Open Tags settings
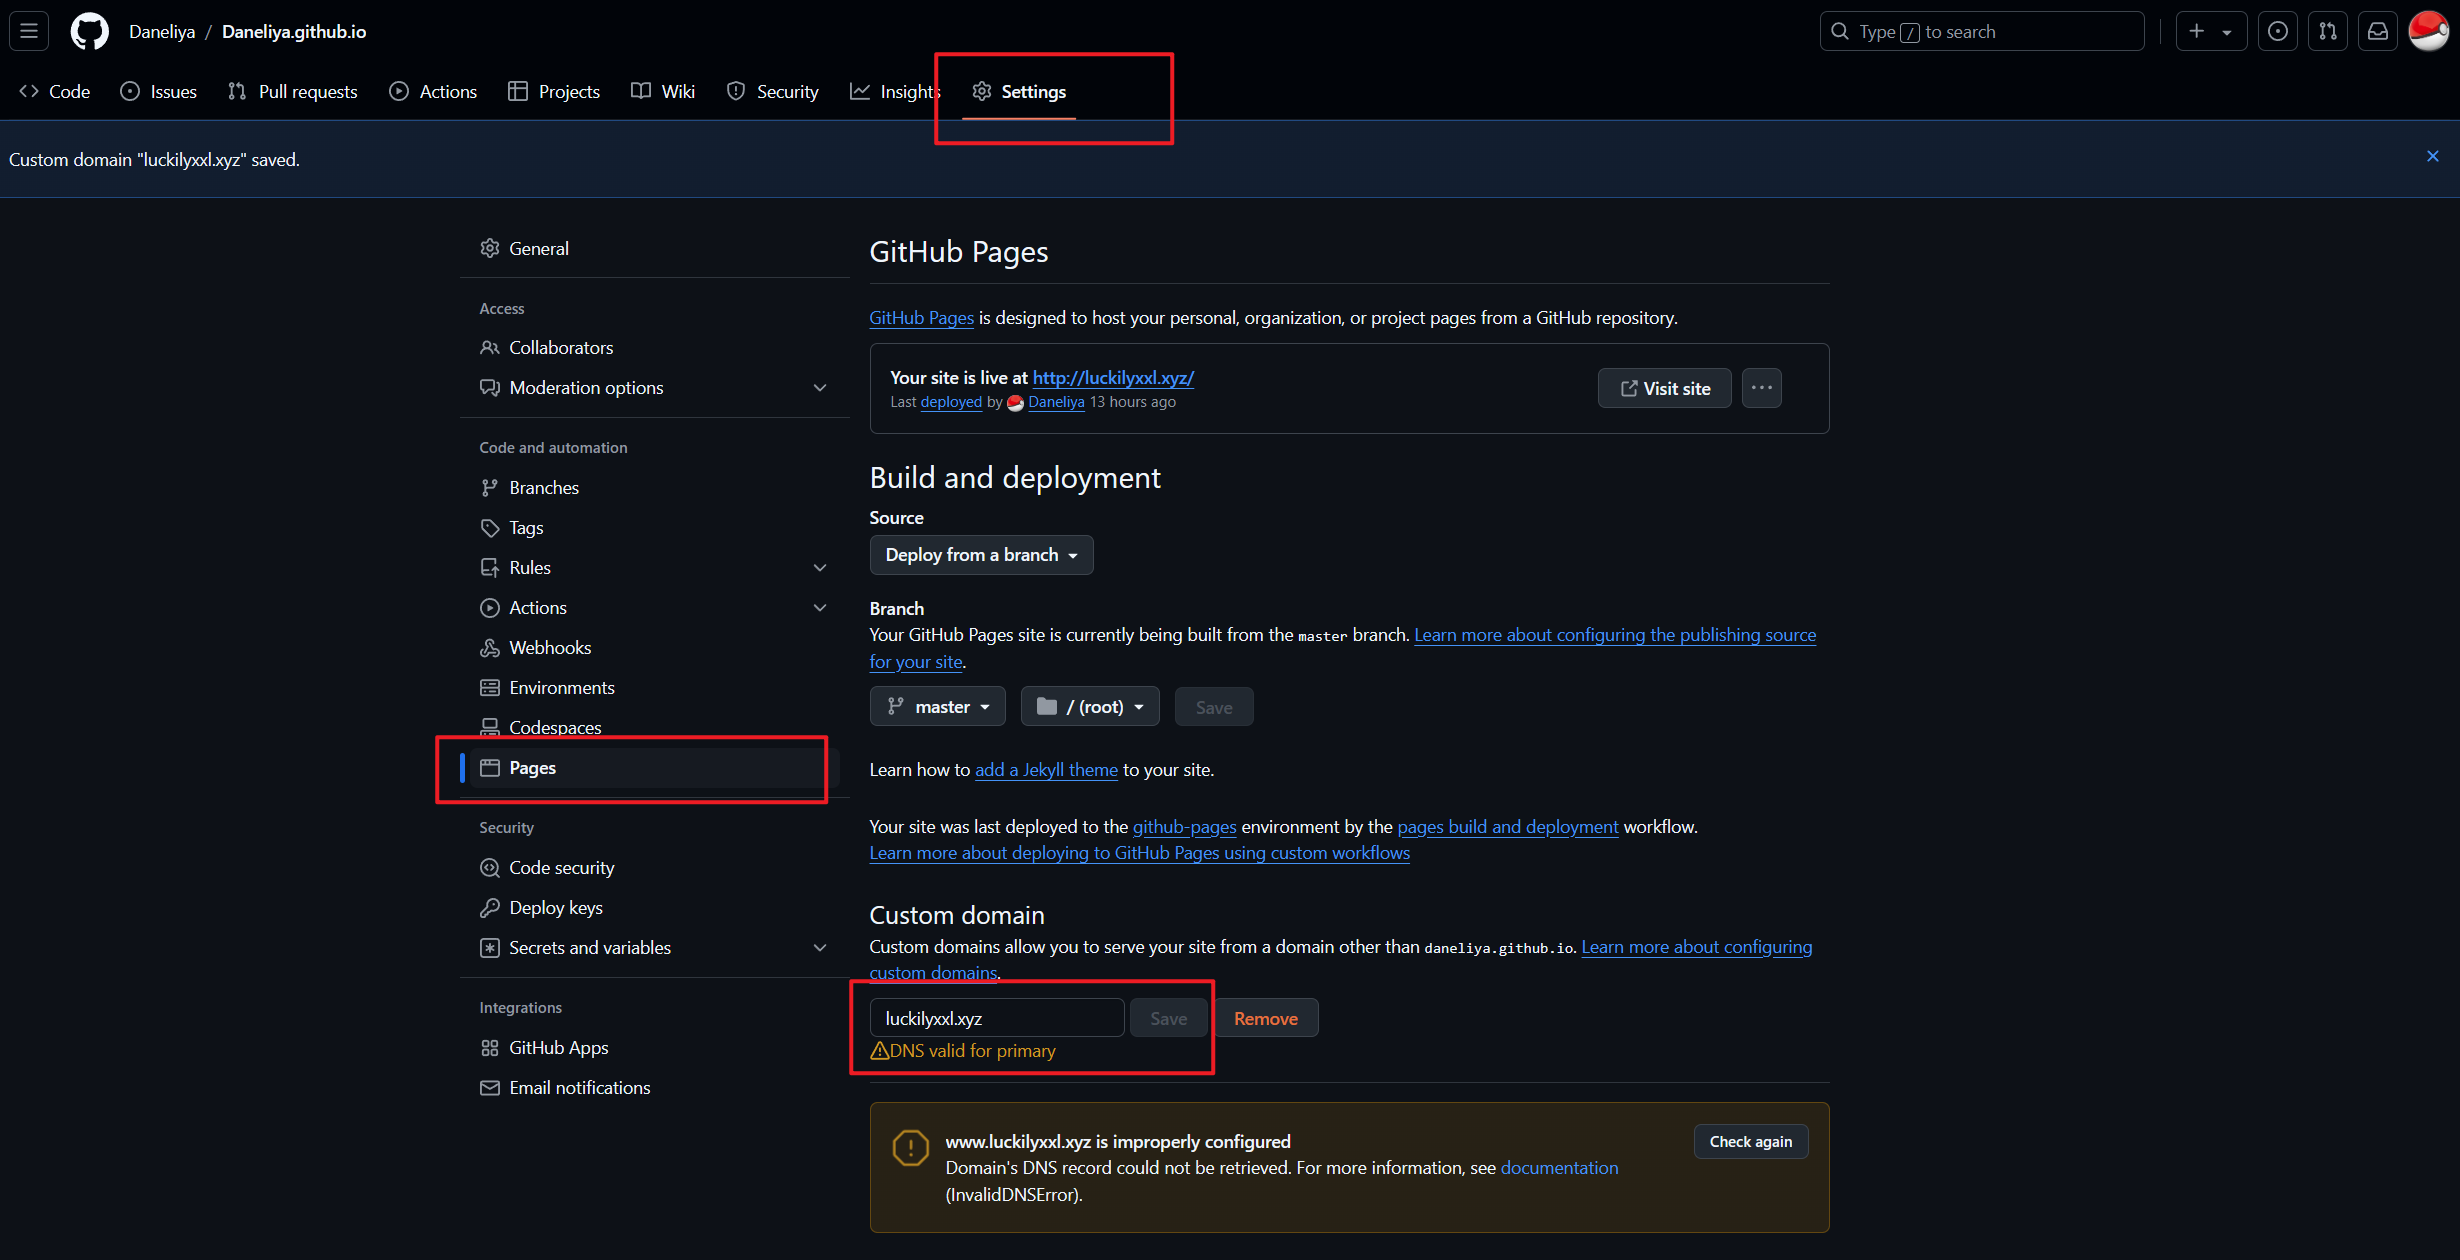Image resolution: width=2460 pixels, height=1260 pixels. (x=655, y=527)
